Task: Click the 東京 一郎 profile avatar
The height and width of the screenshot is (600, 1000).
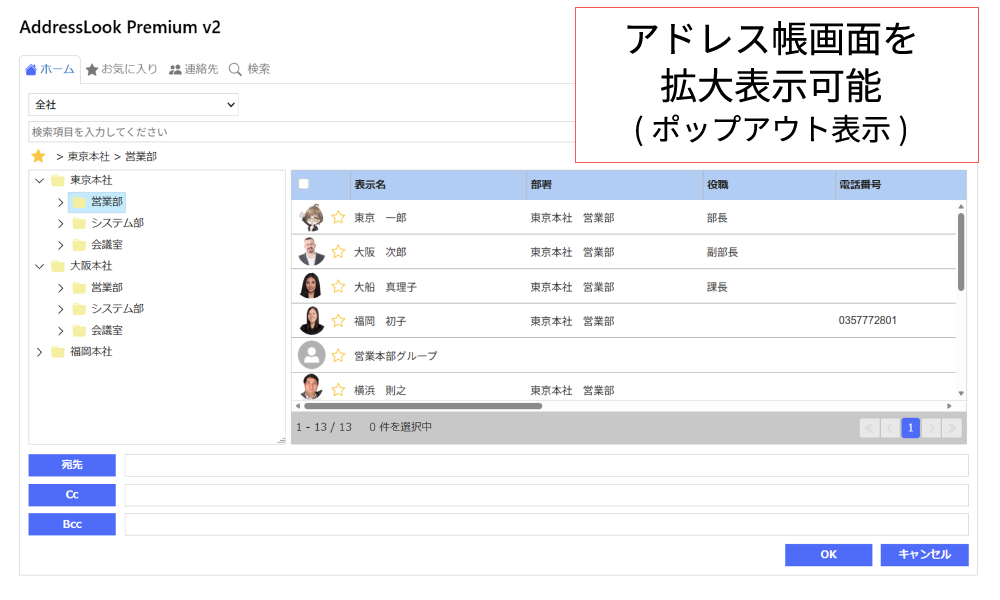Action: pos(311,217)
